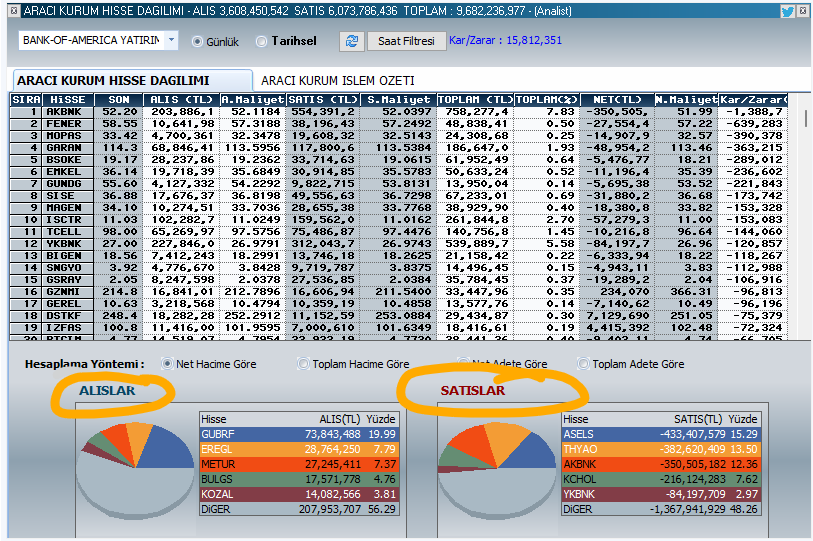This screenshot has width=813, height=541.
Task: Click the Saat Filtresi button
Action: [406, 41]
